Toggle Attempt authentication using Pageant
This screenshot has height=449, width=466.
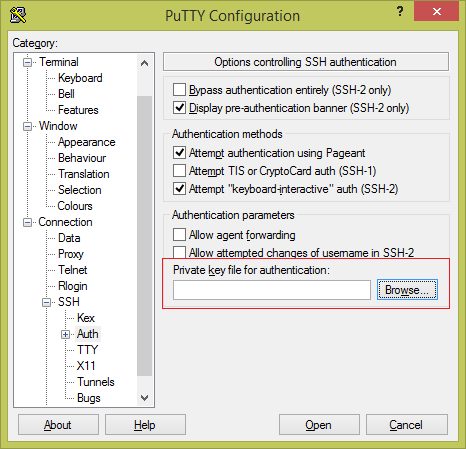tap(179, 153)
